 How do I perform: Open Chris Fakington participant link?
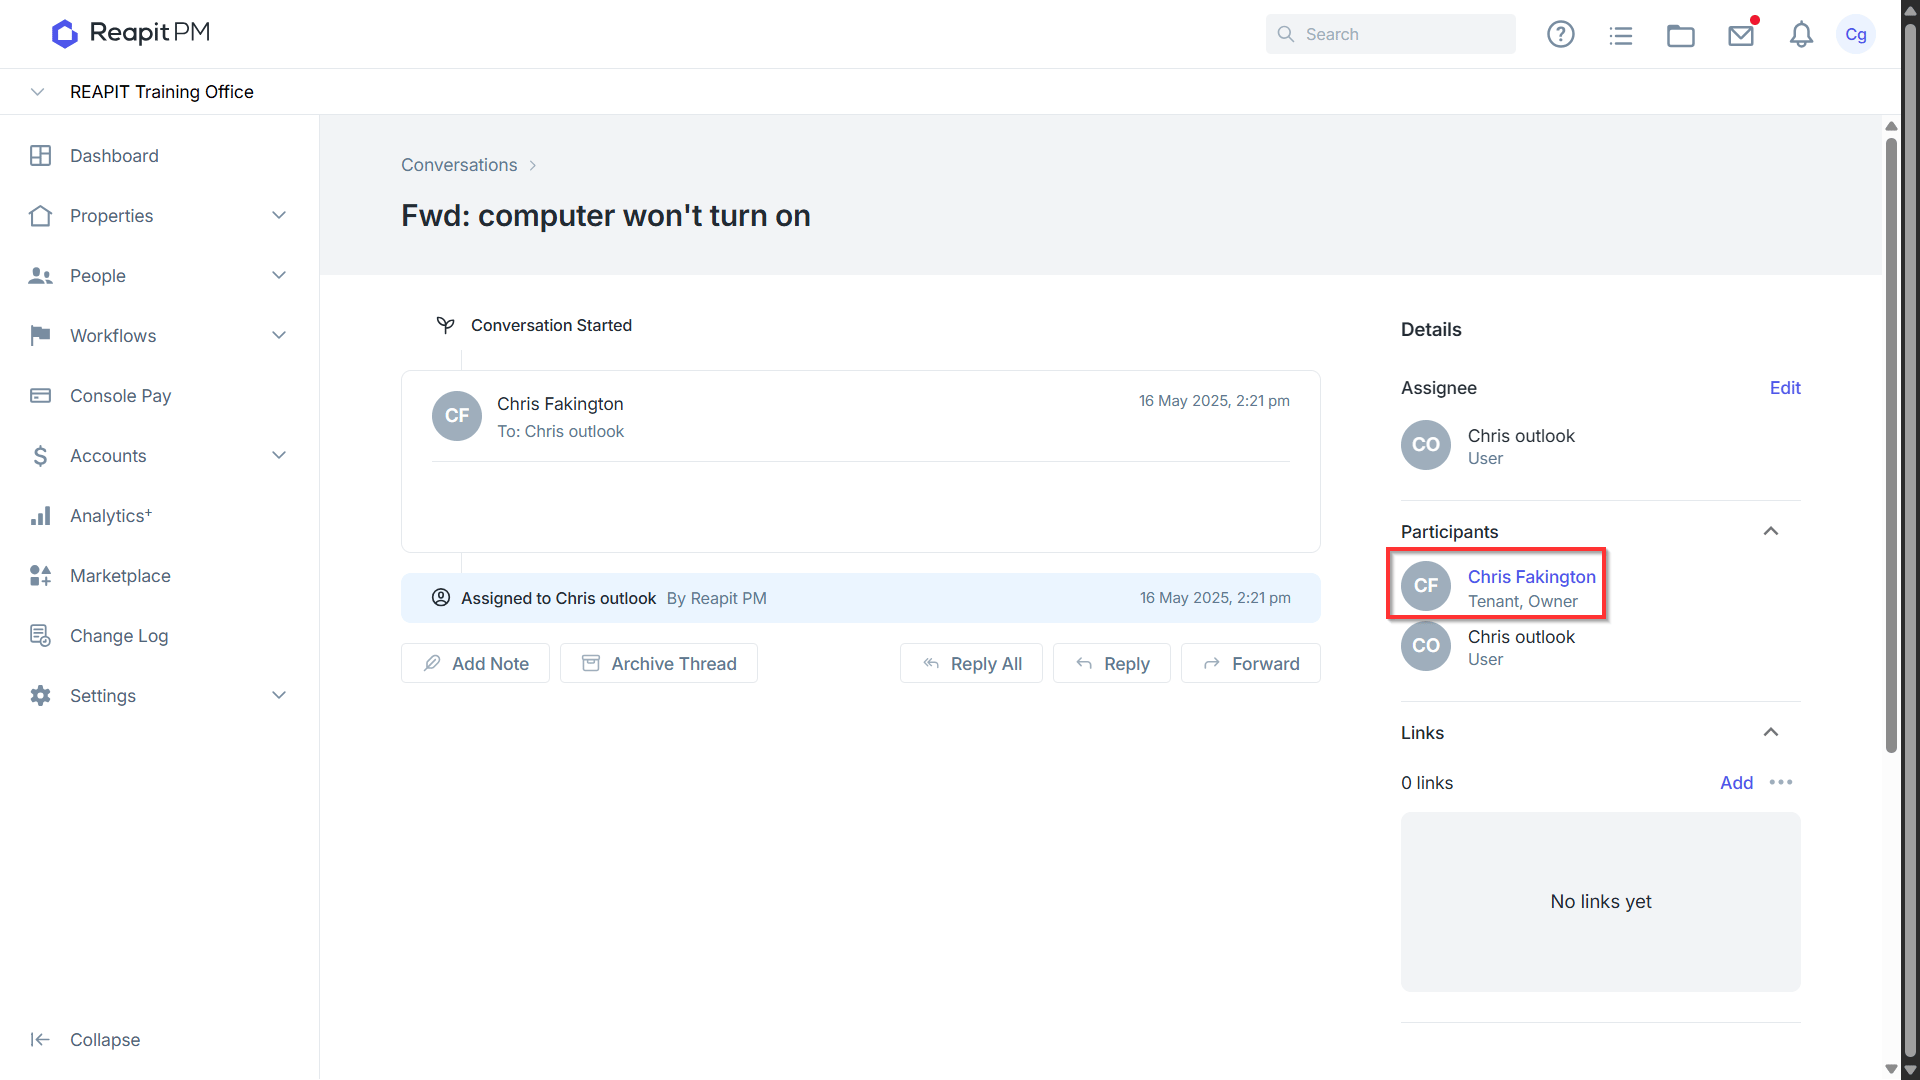(1531, 577)
